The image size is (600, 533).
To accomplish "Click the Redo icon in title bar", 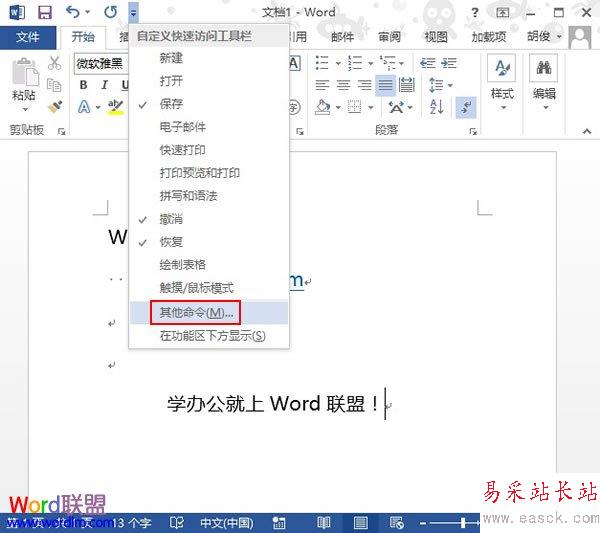I will tap(111, 12).
